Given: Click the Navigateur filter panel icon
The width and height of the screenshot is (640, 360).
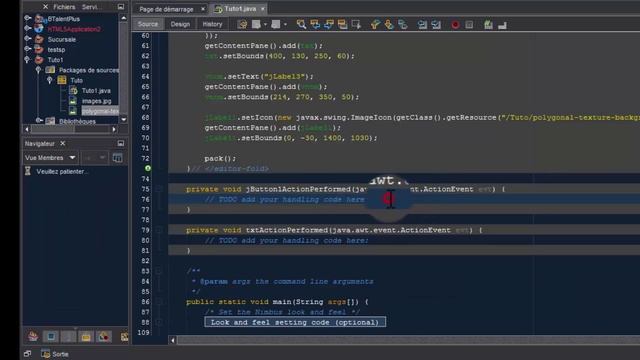Looking at the screenshot, I should (118, 158).
